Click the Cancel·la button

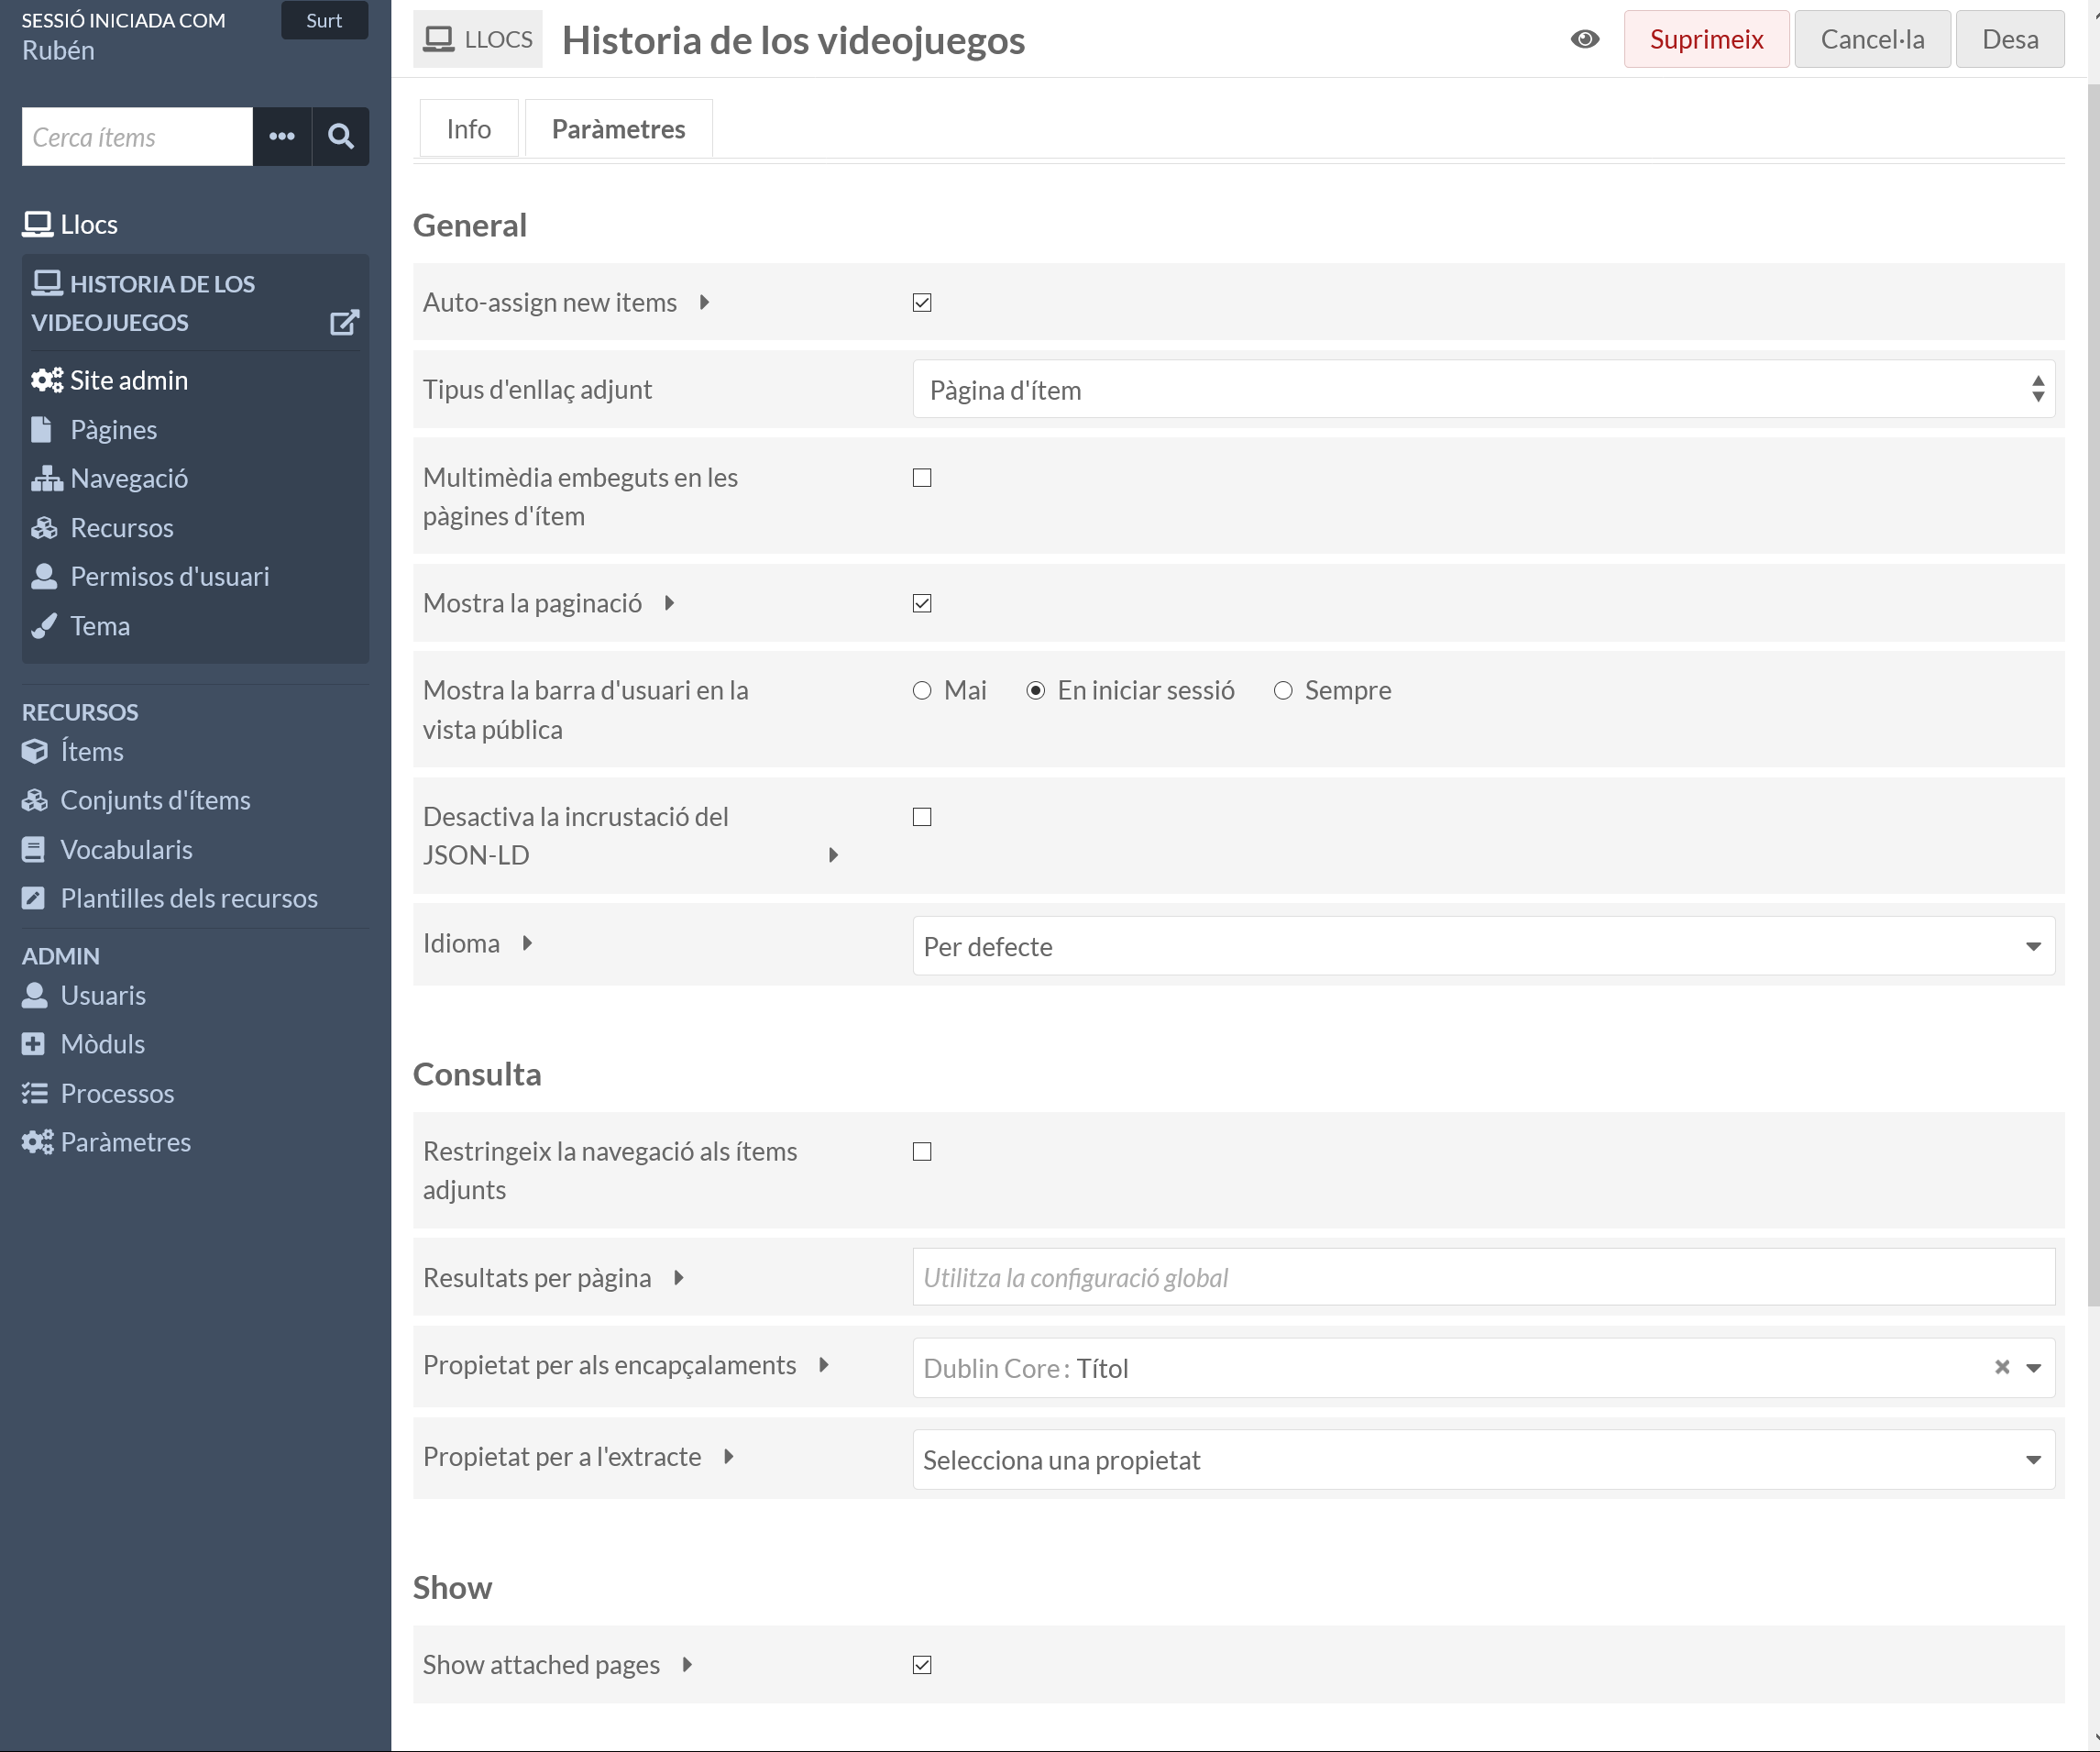coord(1871,39)
